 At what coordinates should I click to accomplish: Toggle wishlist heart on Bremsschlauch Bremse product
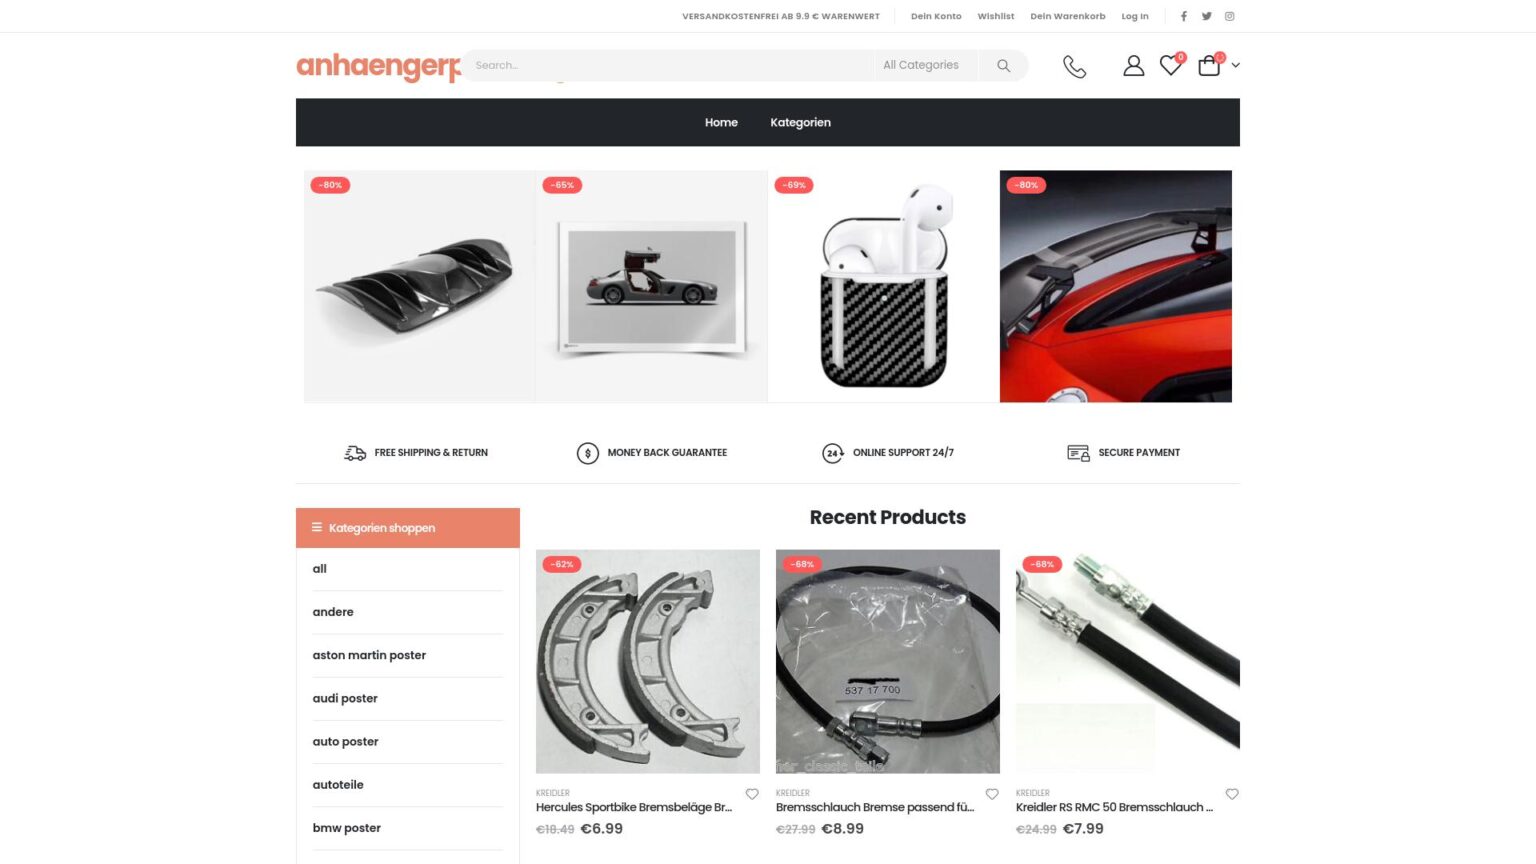992,794
